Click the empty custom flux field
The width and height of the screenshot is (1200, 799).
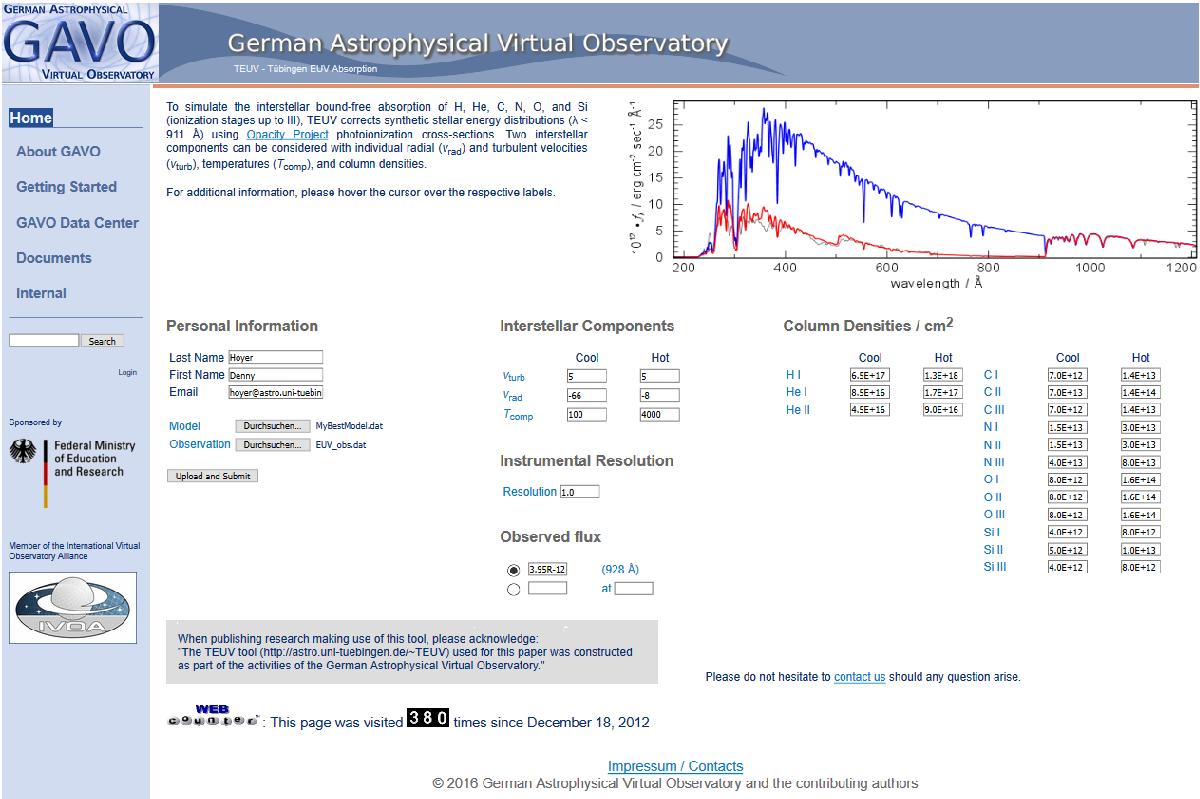[548, 588]
